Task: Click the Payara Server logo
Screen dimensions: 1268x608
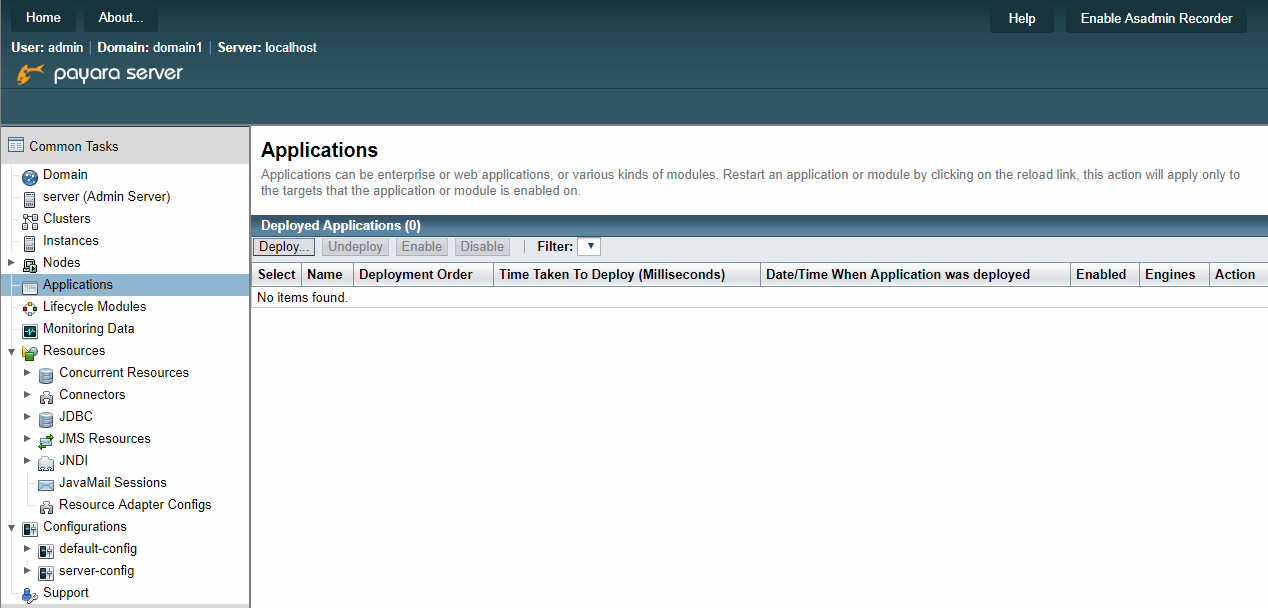Action: (98, 71)
